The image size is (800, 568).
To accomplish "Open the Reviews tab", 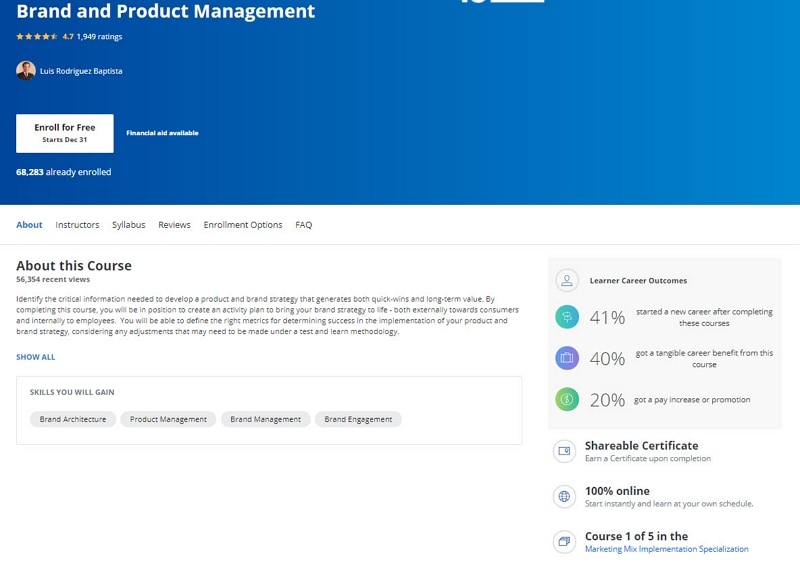I will [174, 225].
